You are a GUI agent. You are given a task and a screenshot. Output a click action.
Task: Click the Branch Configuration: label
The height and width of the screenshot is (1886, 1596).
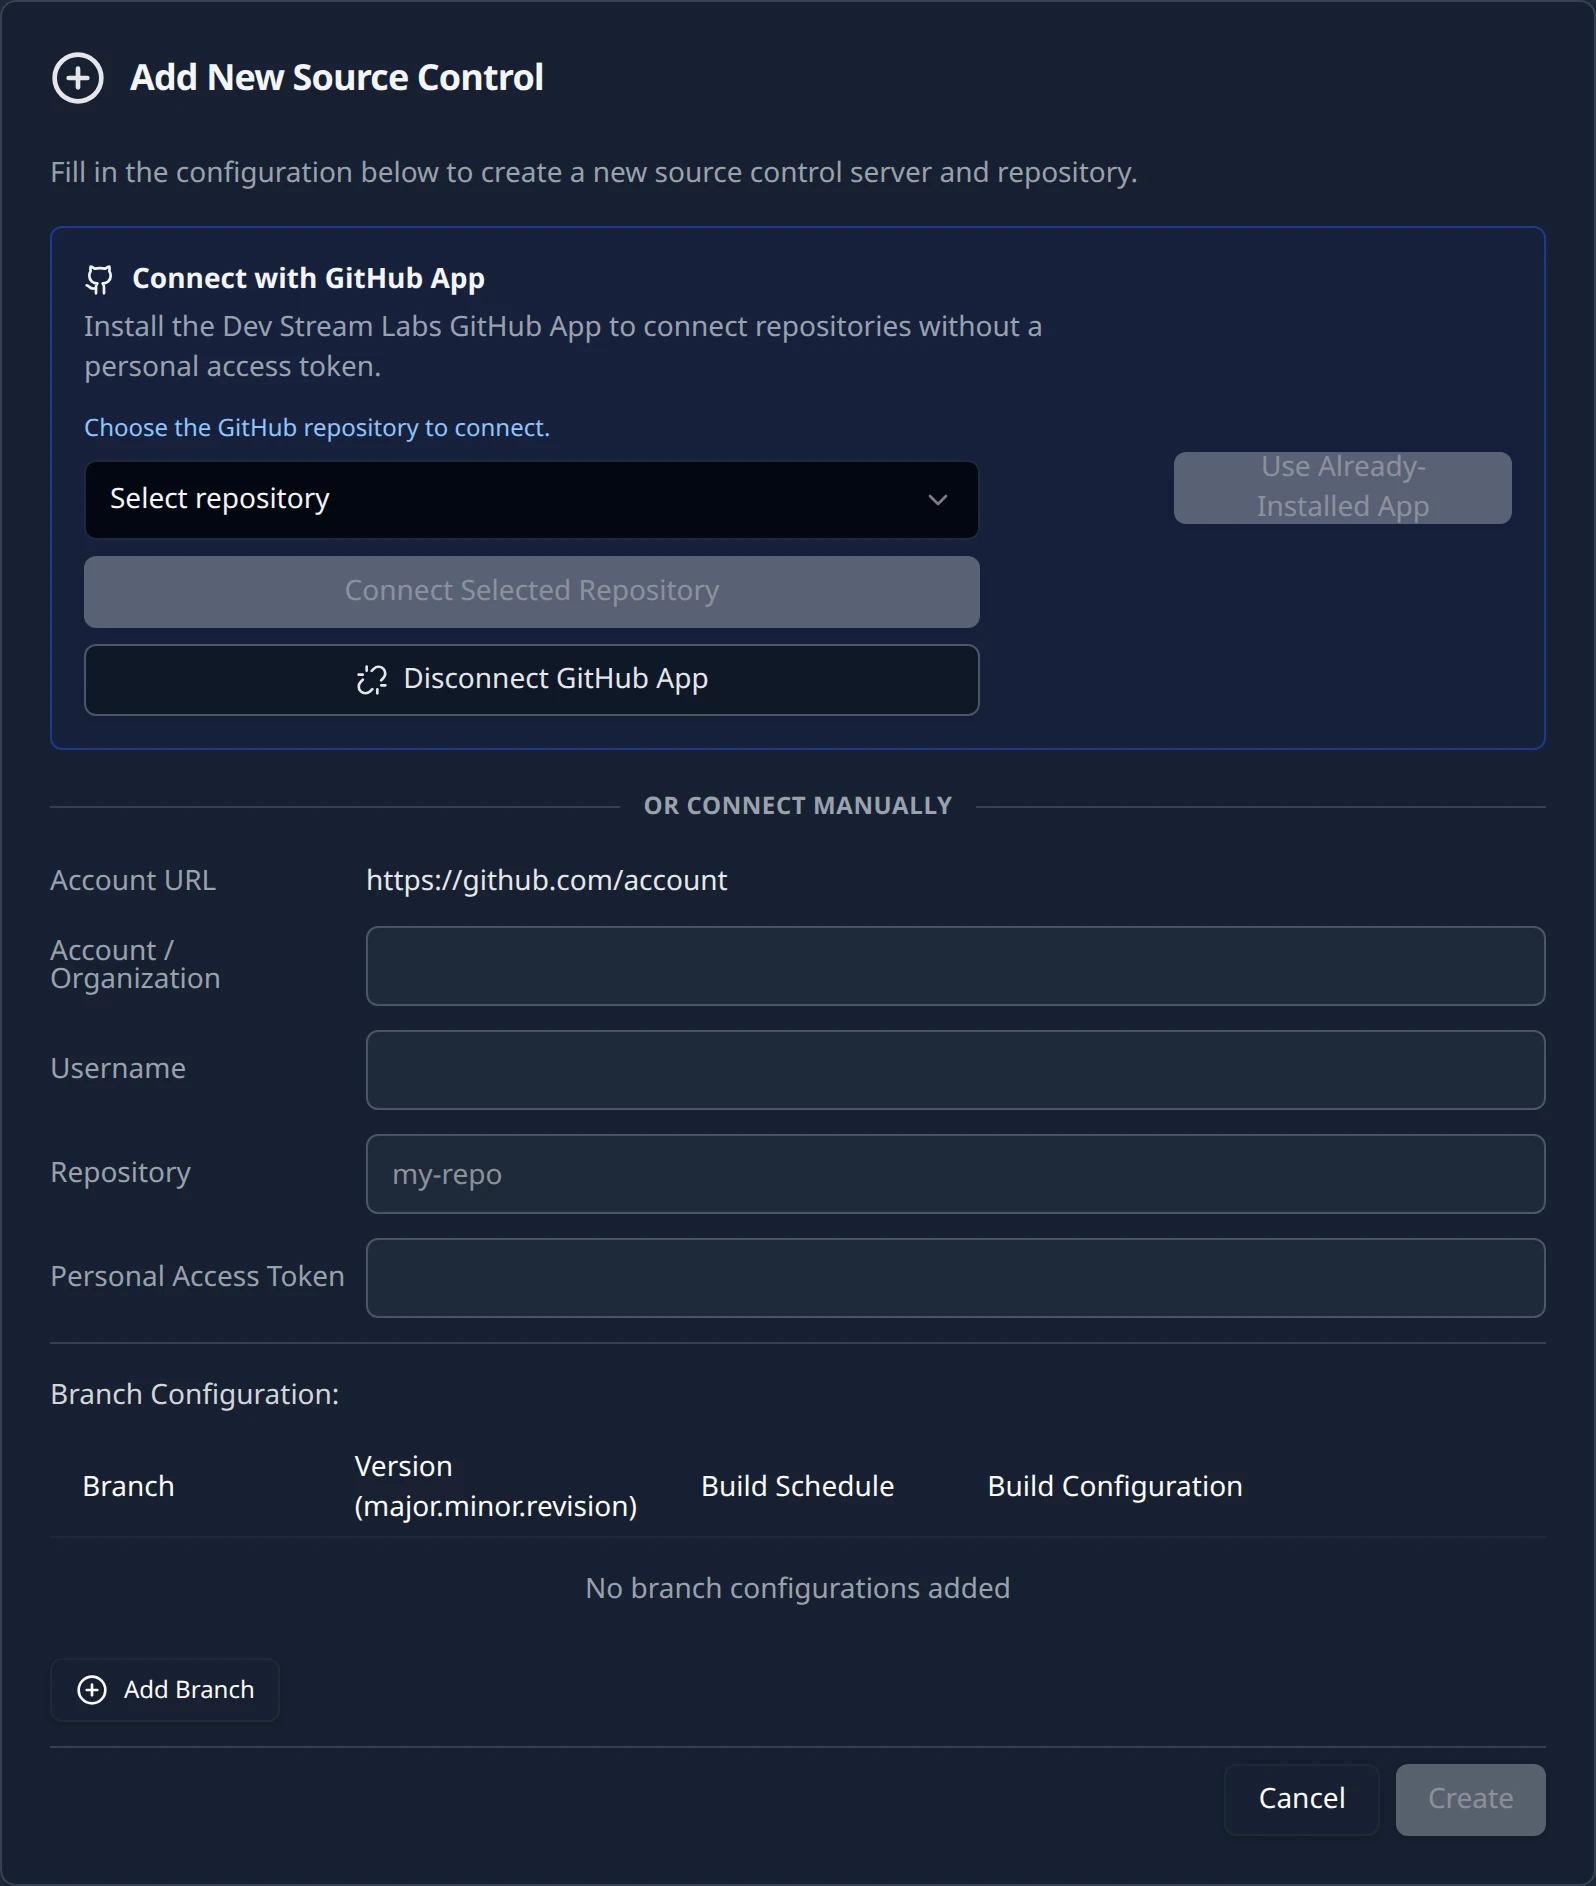click(195, 1395)
